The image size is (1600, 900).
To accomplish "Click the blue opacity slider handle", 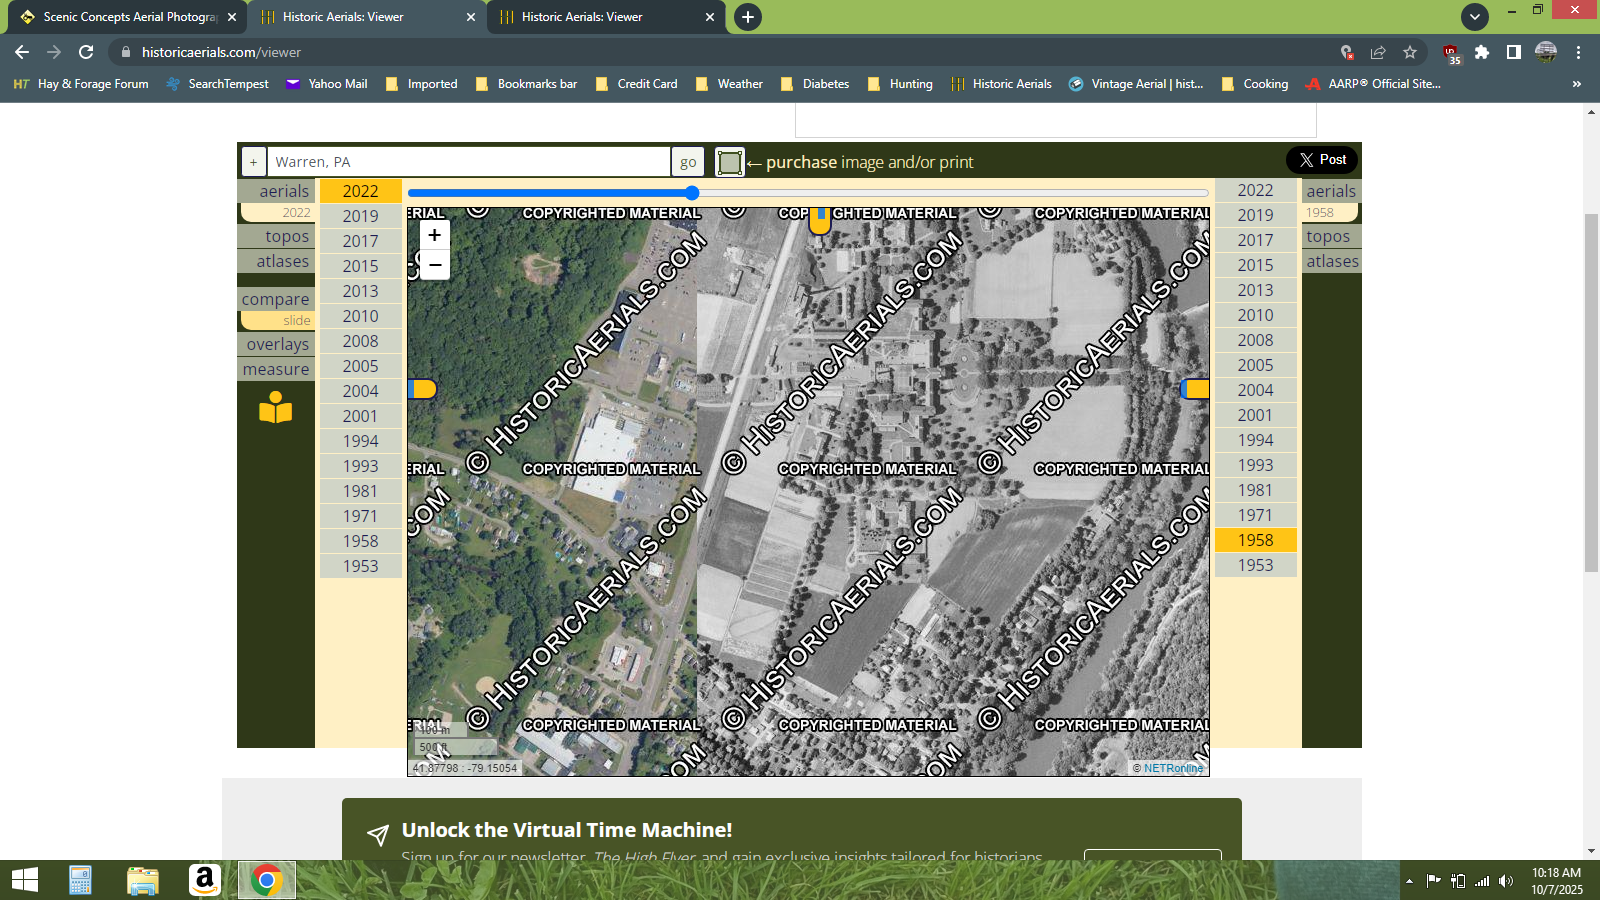I will (x=692, y=193).
